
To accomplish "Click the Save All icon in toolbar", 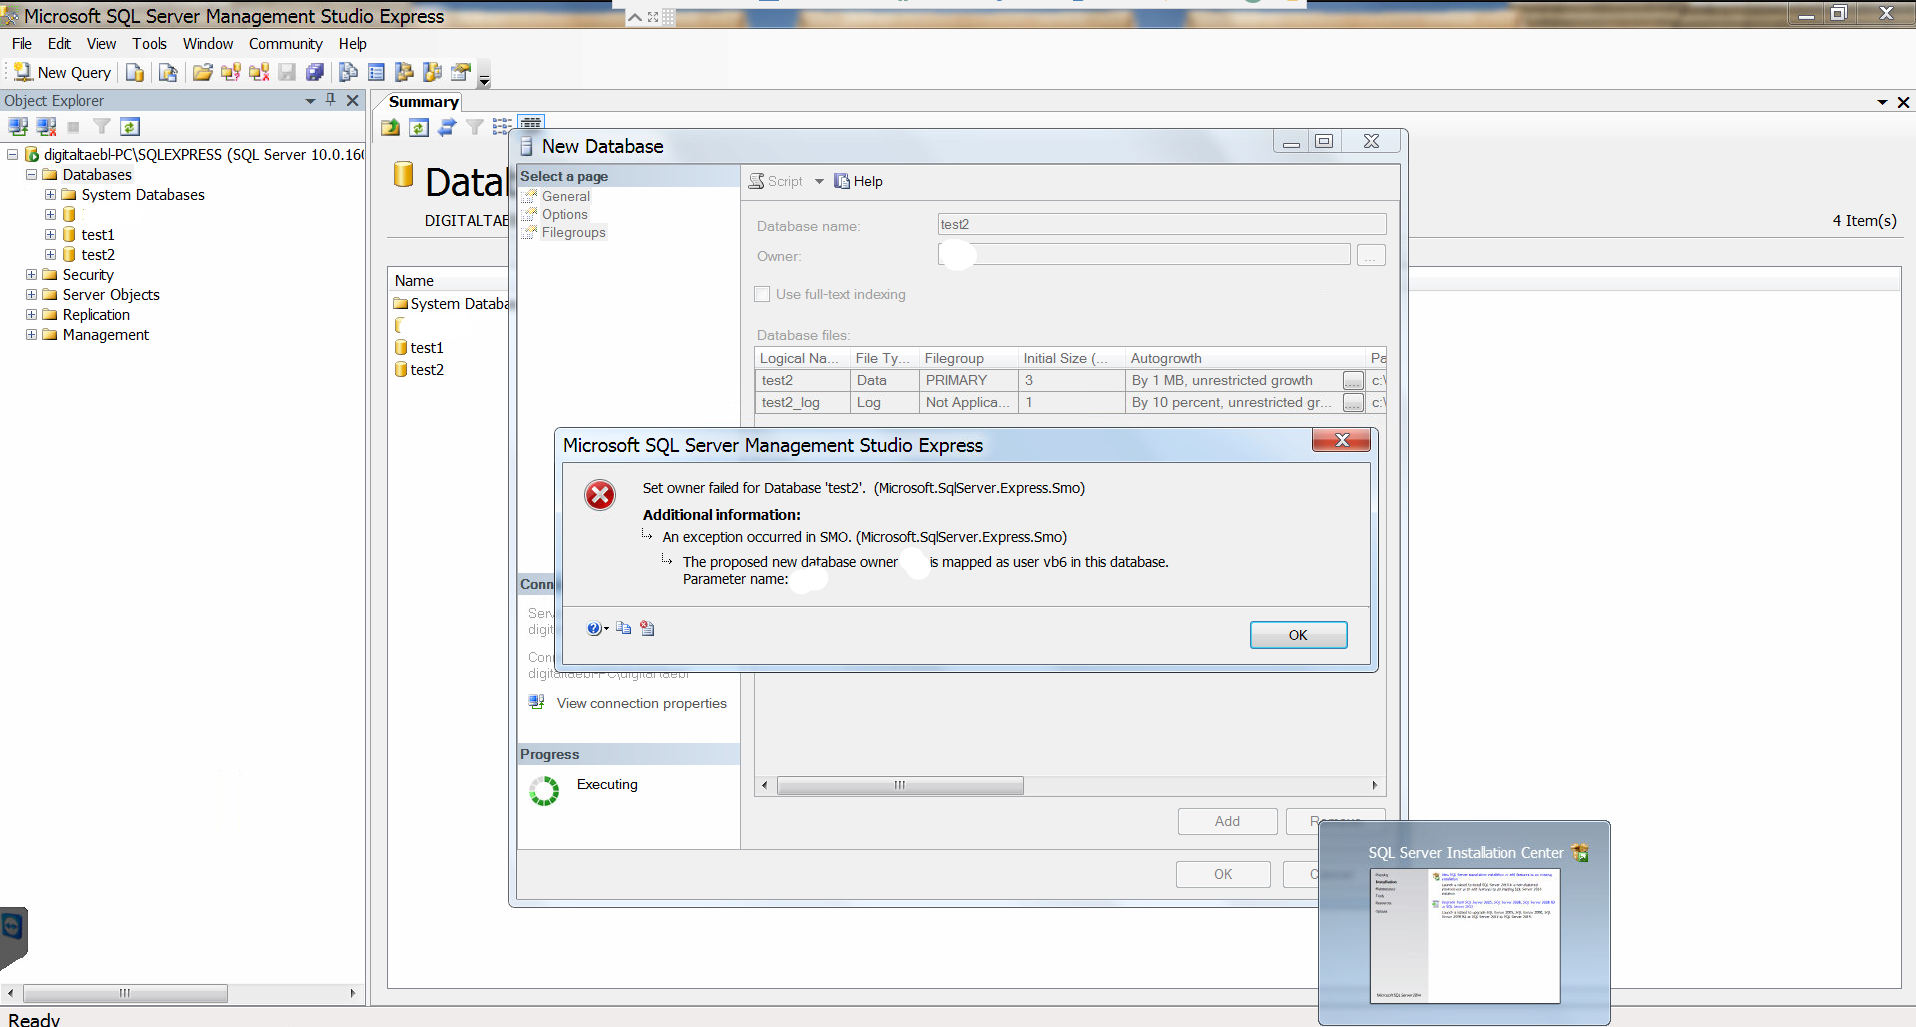I will (314, 72).
